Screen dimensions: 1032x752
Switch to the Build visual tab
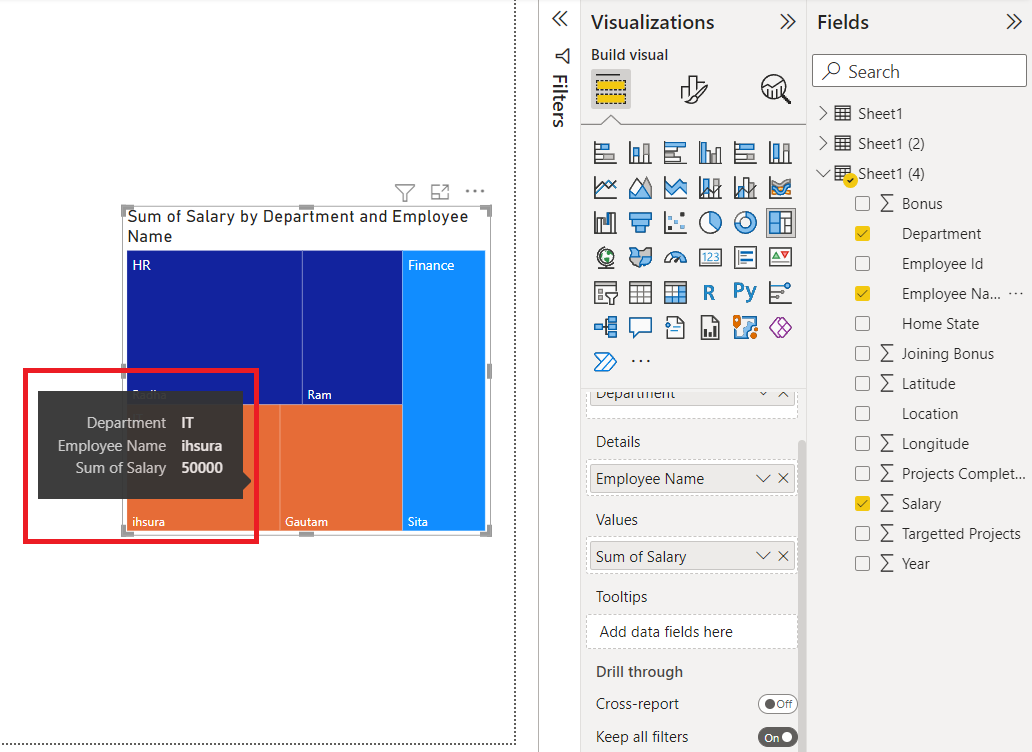610,89
